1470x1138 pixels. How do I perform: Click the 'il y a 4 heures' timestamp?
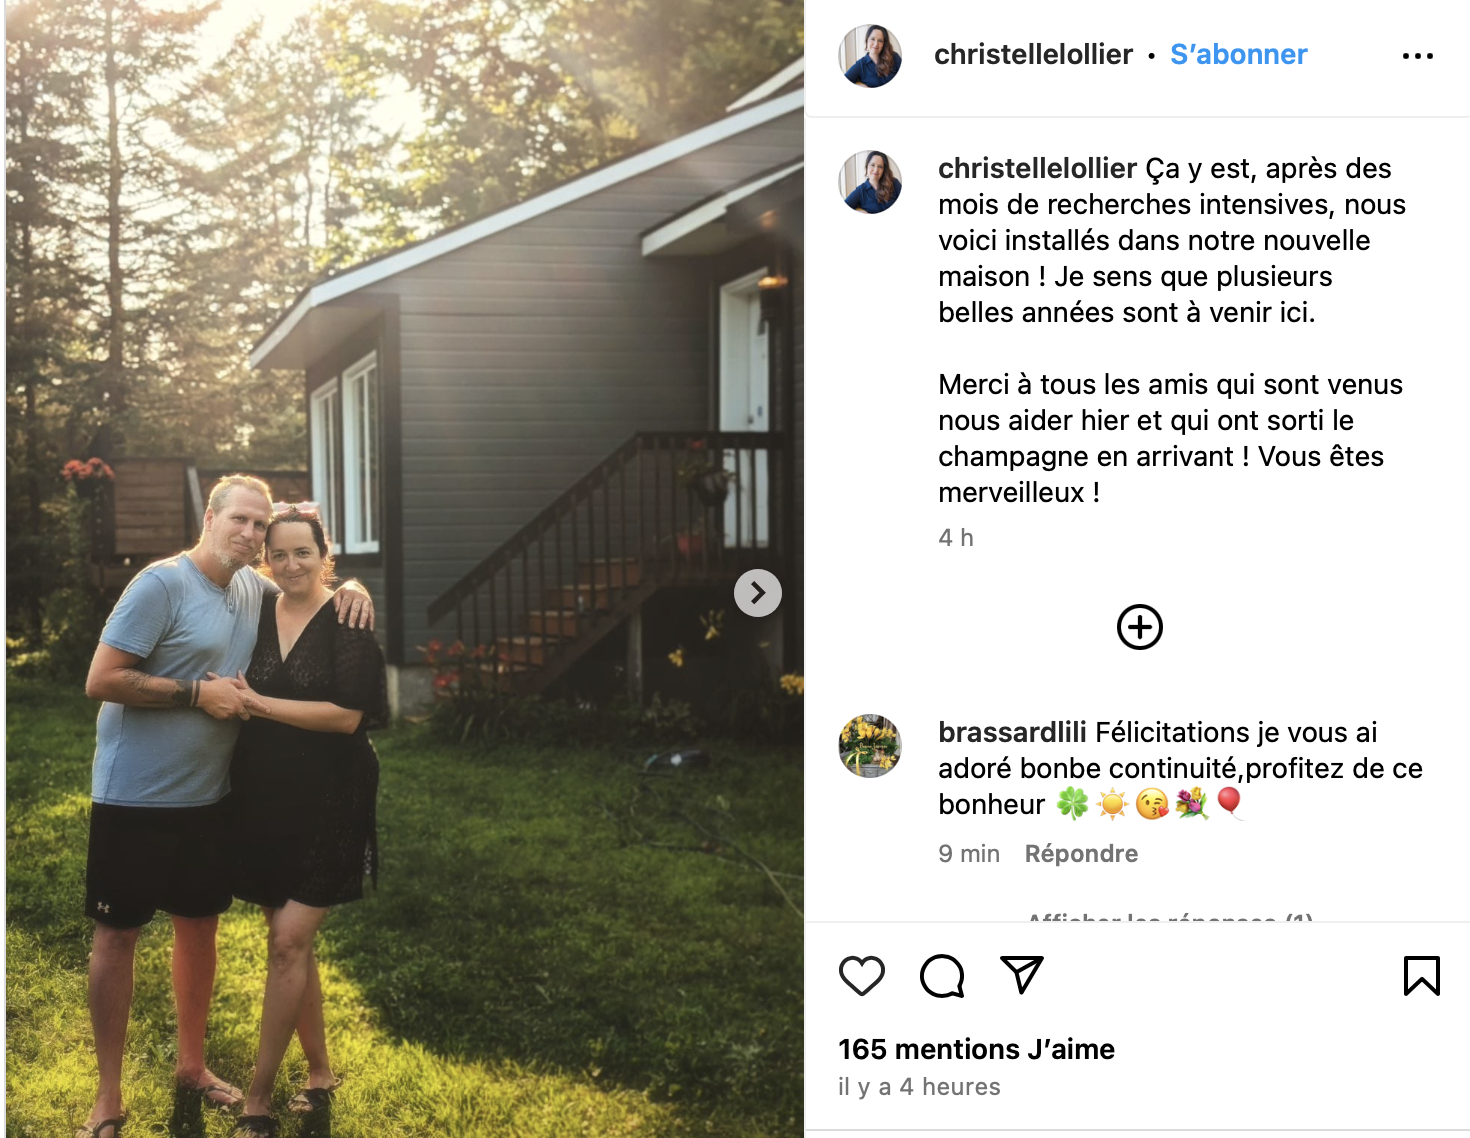919,1087
